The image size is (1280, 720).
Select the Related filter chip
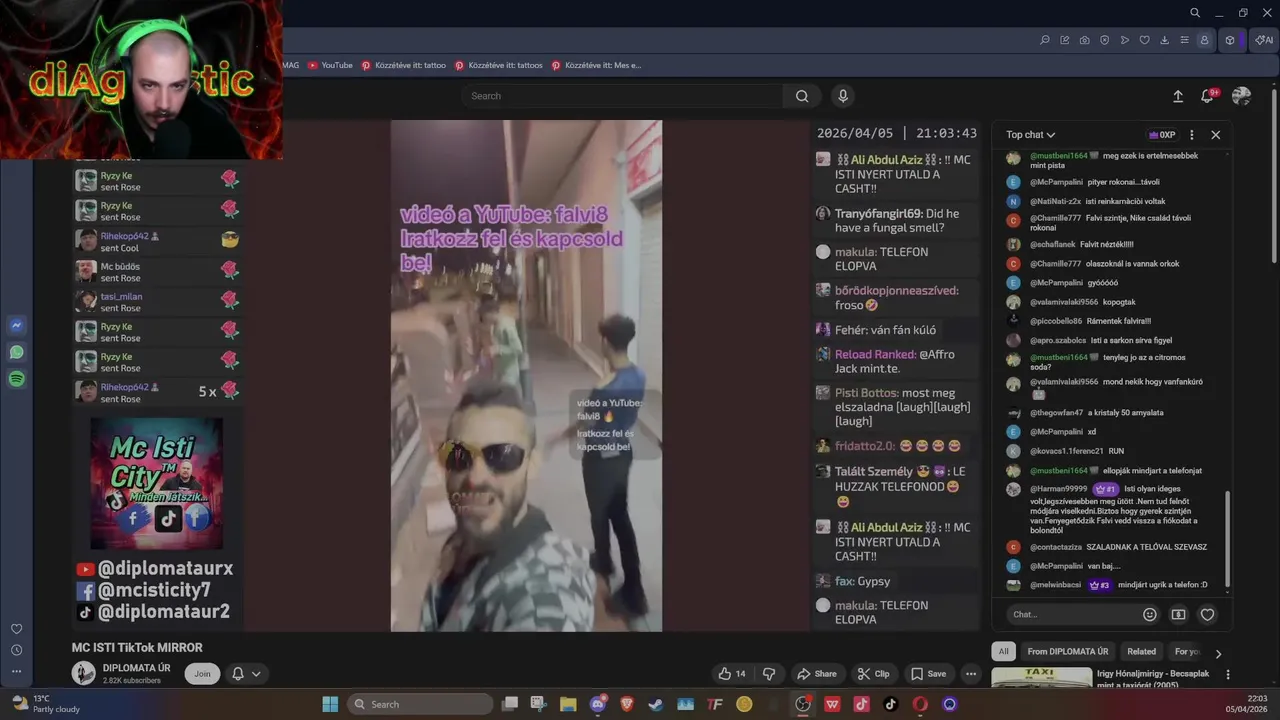(1141, 651)
